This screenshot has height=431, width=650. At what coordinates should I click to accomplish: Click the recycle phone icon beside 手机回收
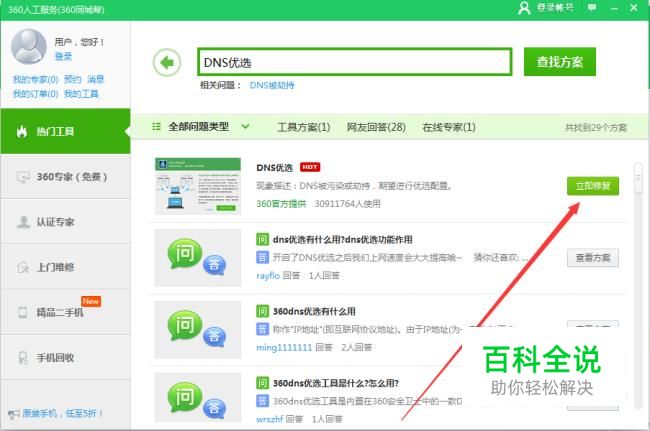pos(23,357)
